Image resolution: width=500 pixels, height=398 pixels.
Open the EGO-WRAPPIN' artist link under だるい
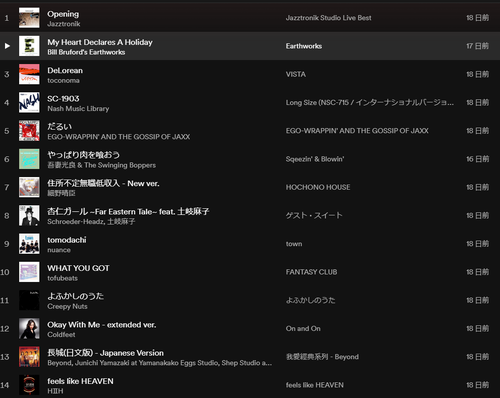click(119, 137)
